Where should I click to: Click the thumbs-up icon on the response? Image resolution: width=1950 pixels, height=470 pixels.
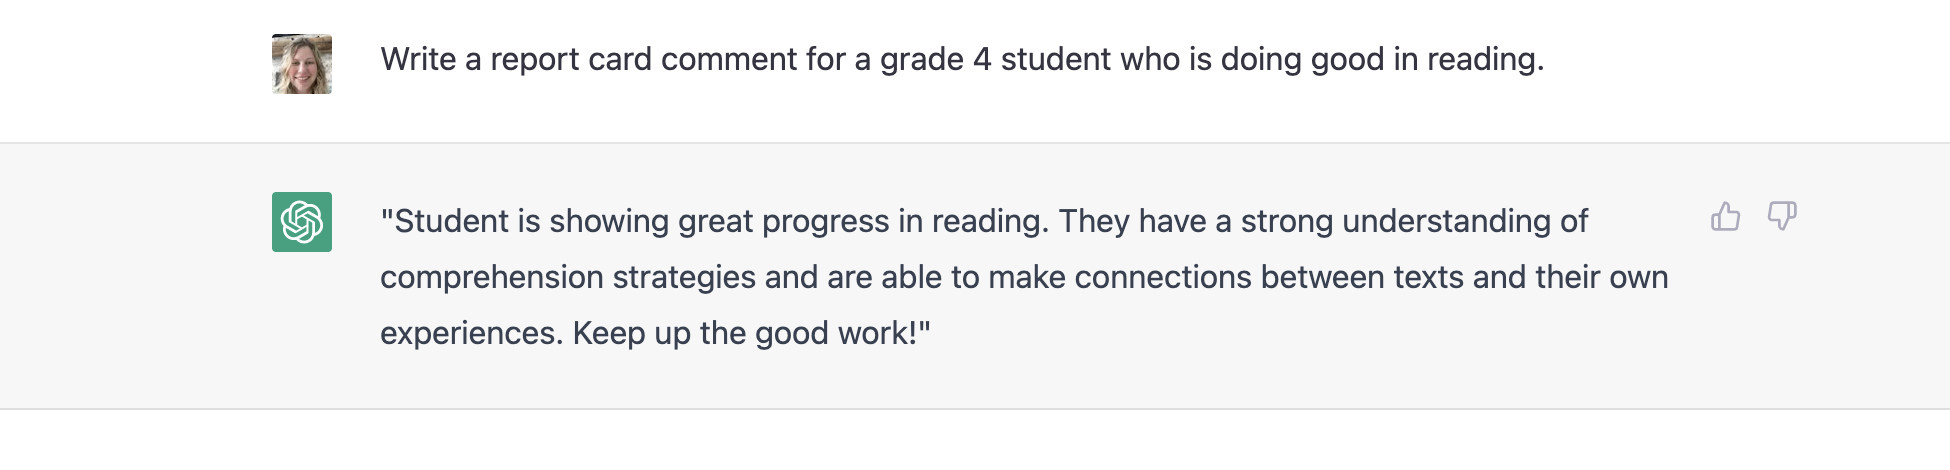point(1725,216)
